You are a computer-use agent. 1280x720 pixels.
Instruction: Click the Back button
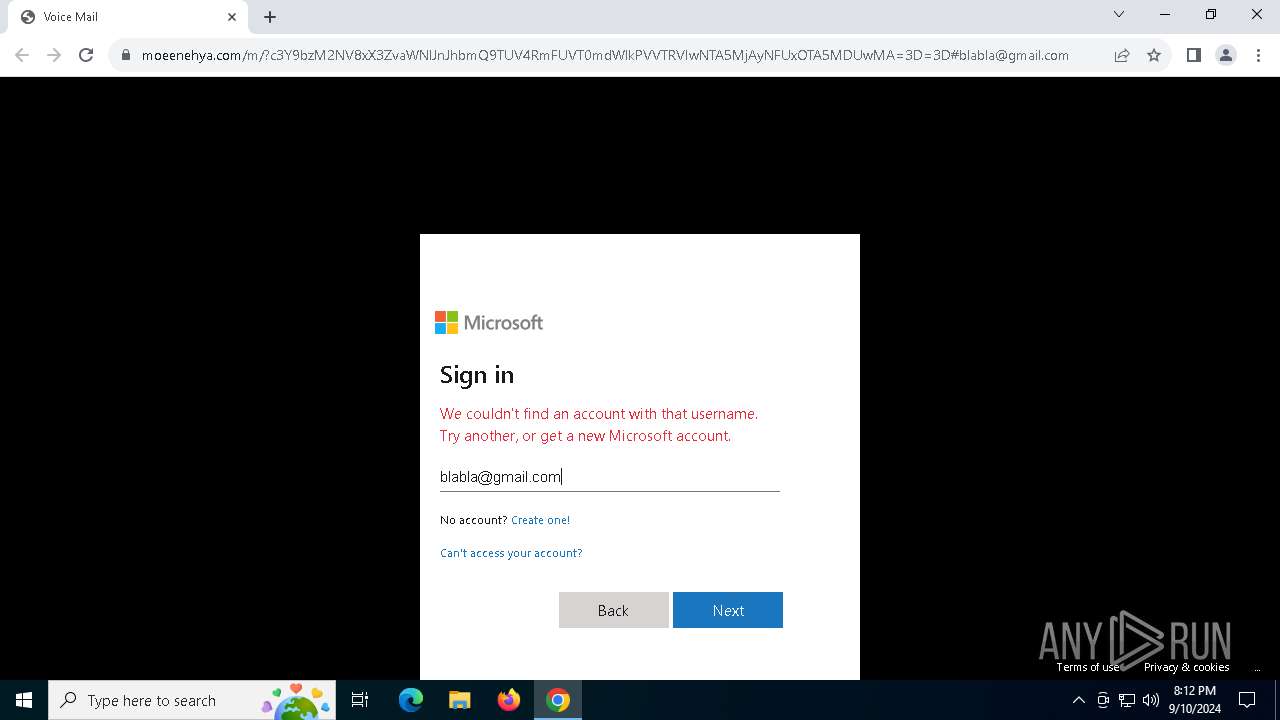(613, 610)
